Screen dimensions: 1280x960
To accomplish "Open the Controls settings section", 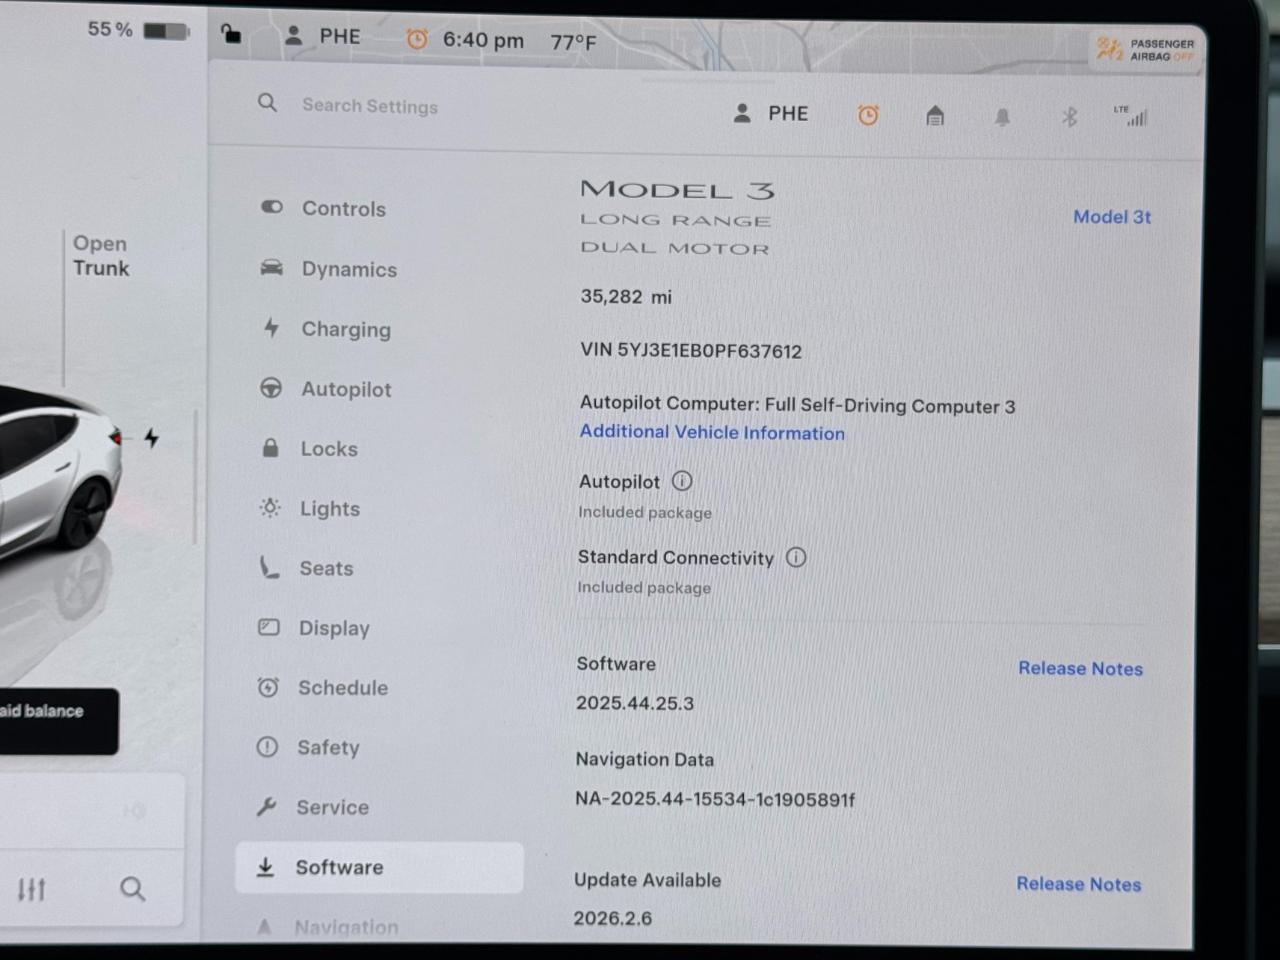I will 343,209.
